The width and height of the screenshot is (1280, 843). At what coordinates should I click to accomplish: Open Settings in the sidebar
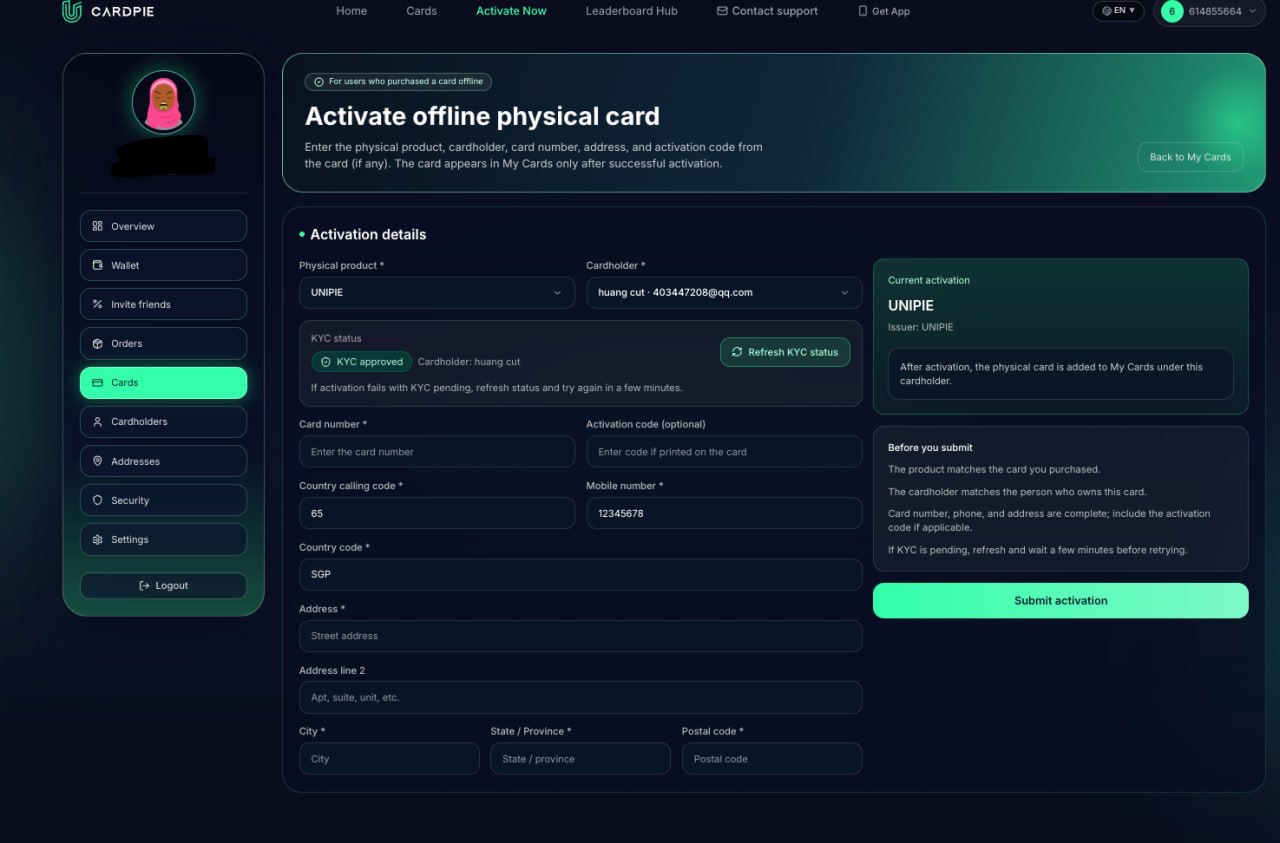[x=163, y=539]
